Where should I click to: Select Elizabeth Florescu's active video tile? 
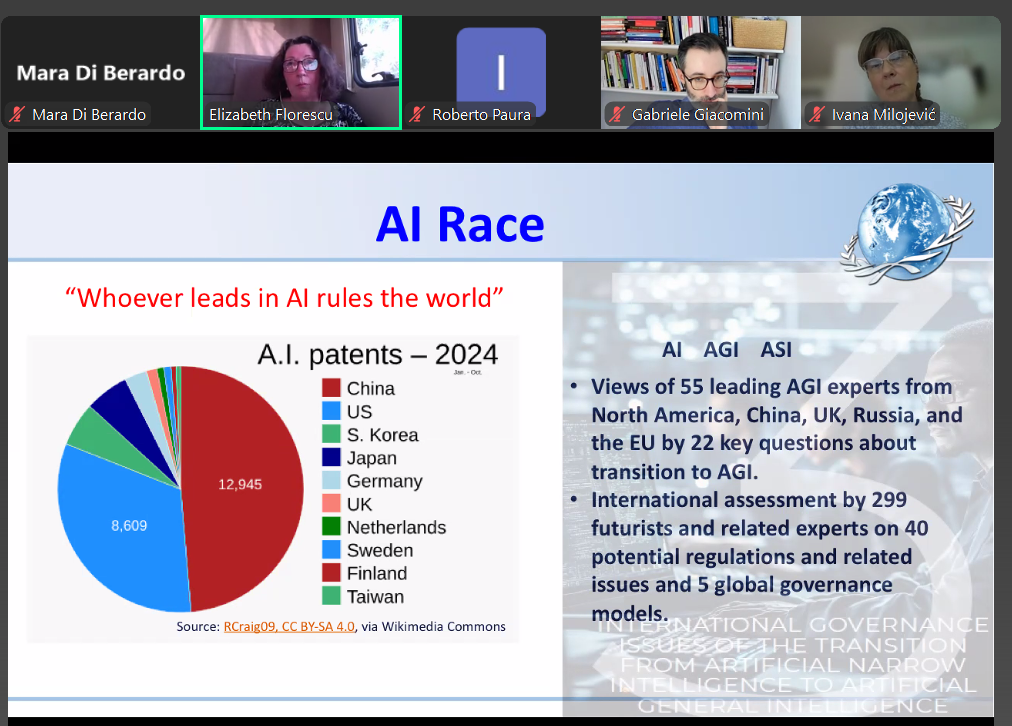point(301,60)
